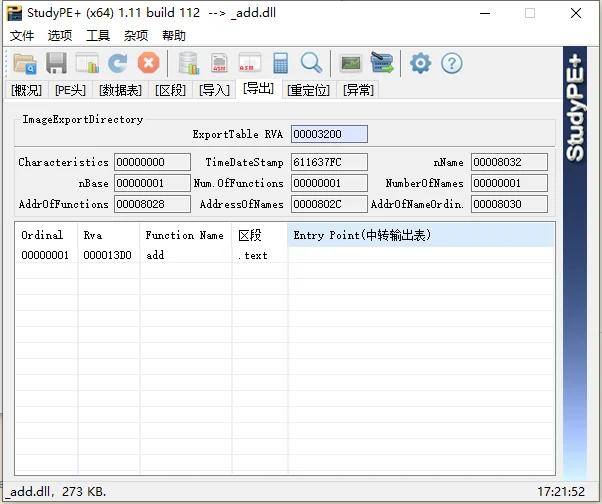The width and height of the screenshot is (602, 504).
Task: Click the Function Name column header
Action: [185, 235]
